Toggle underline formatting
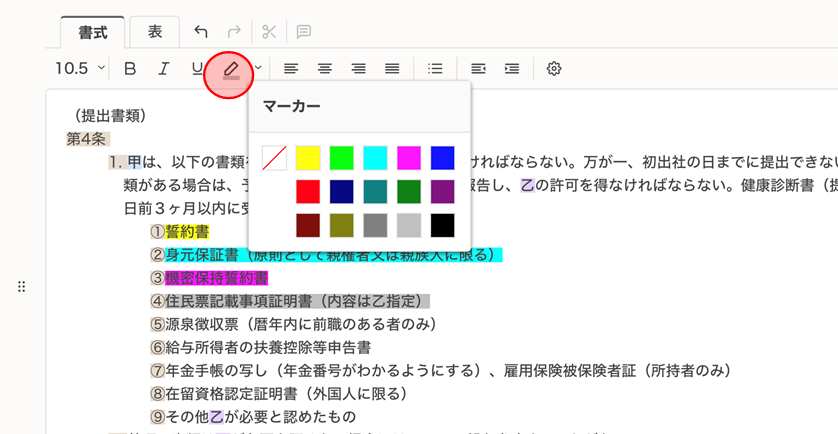Image resolution: width=838 pixels, height=434 pixels. click(x=196, y=69)
